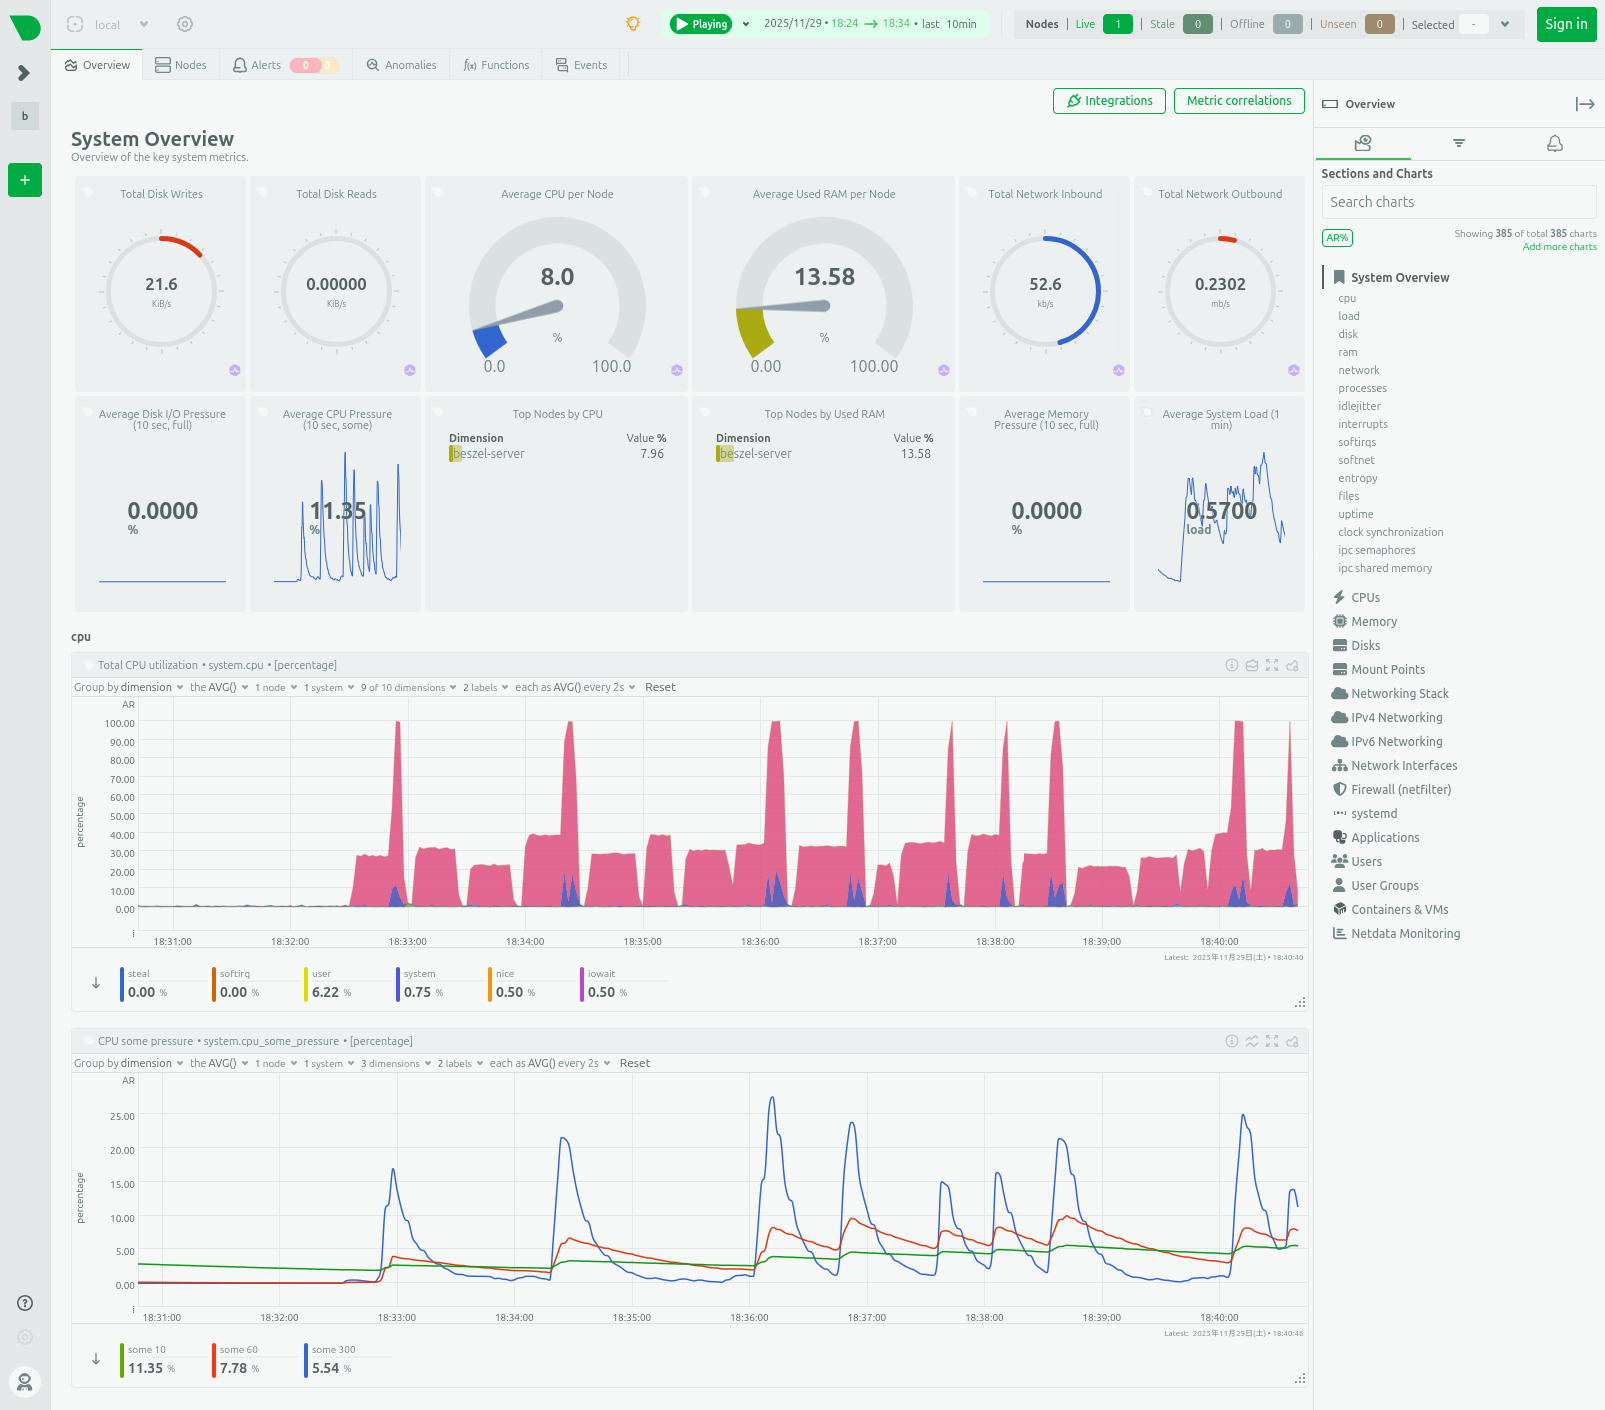Toggle the Playing button to pause
This screenshot has width=1605, height=1410.
tap(701, 24)
